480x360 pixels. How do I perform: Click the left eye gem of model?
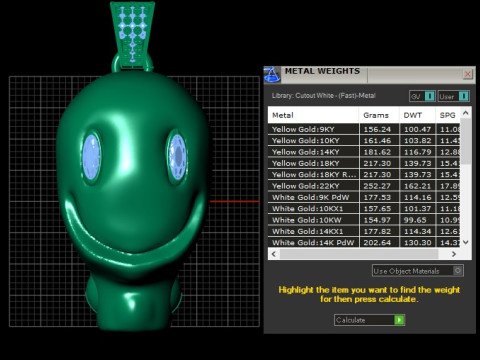[92, 157]
